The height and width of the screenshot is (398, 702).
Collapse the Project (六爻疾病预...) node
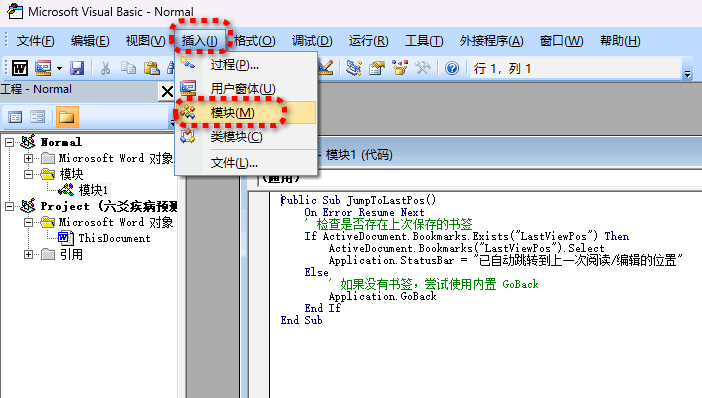[9, 206]
